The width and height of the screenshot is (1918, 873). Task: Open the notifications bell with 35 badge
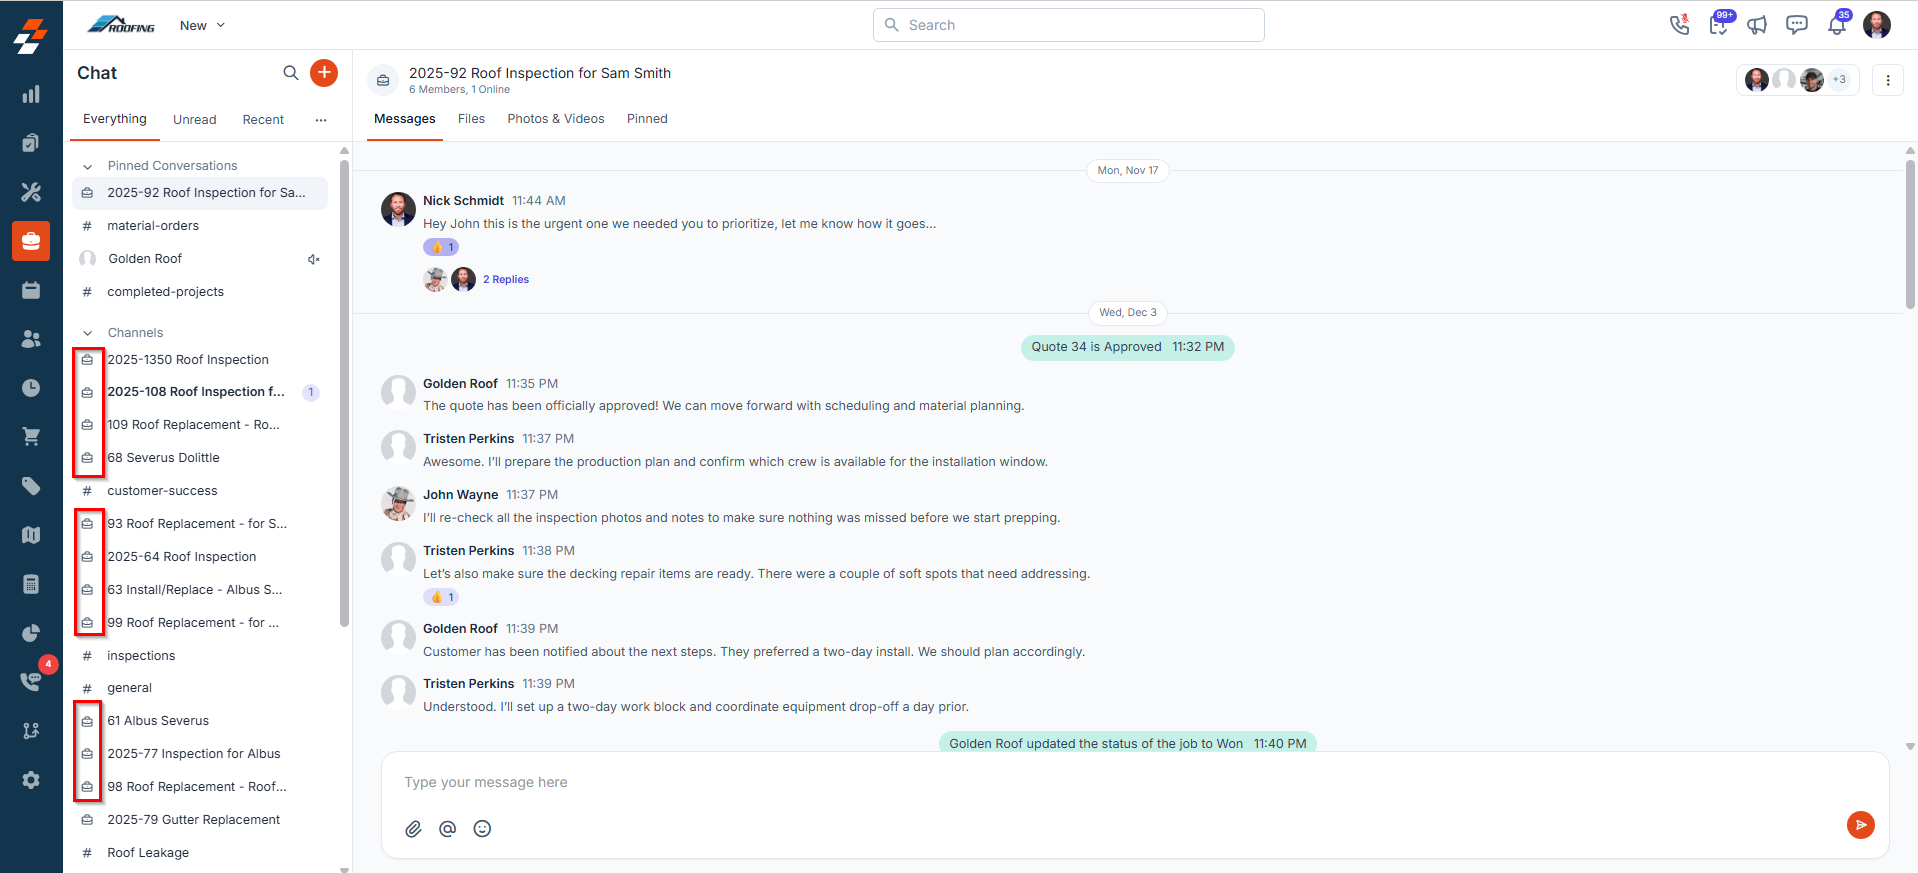click(x=1837, y=25)
